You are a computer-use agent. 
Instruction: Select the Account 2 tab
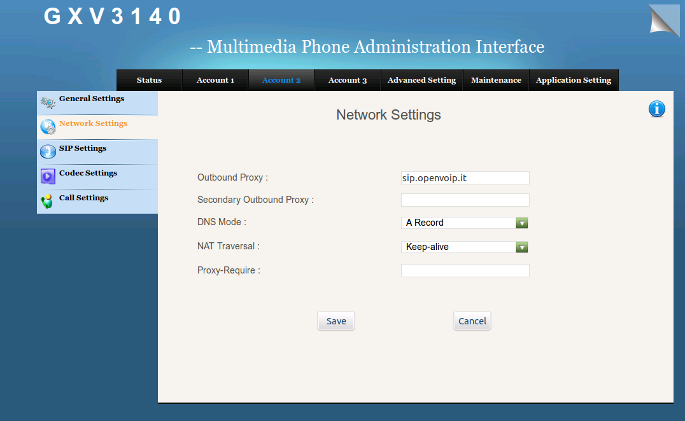281,80
